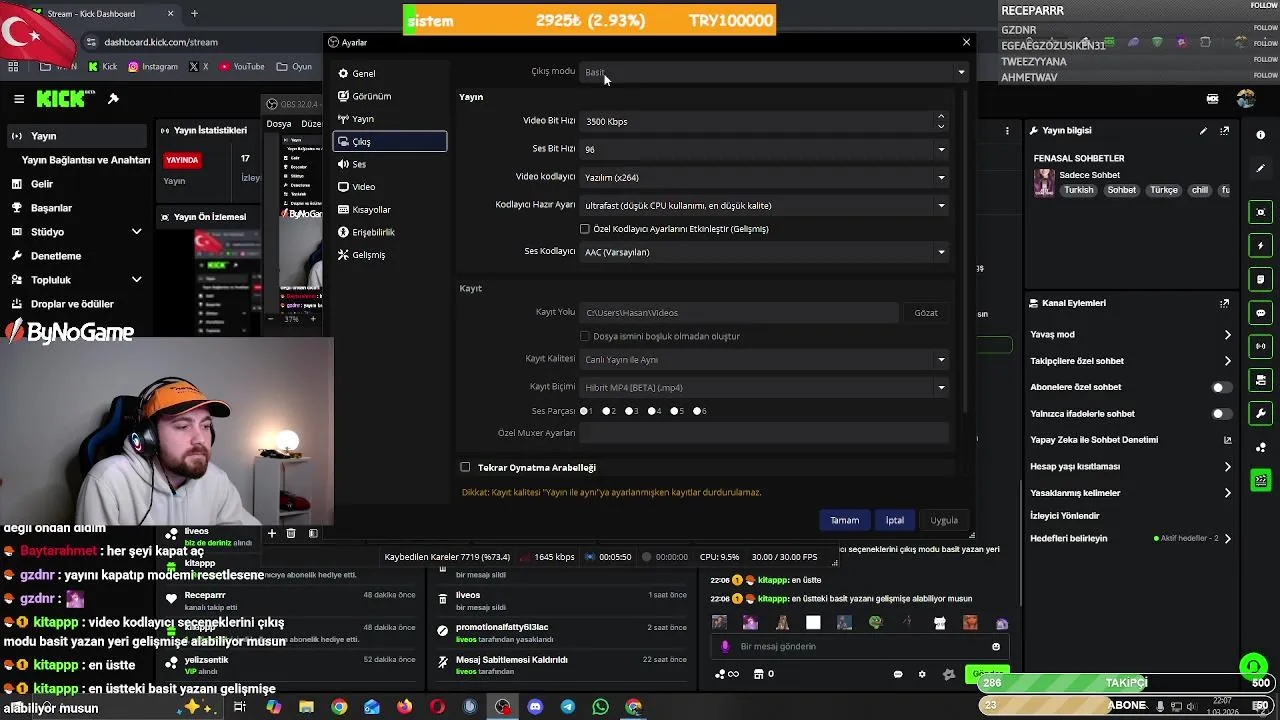
Task: Click message field Bir mesaj gönderin
Action: click(x=860, y=647)
